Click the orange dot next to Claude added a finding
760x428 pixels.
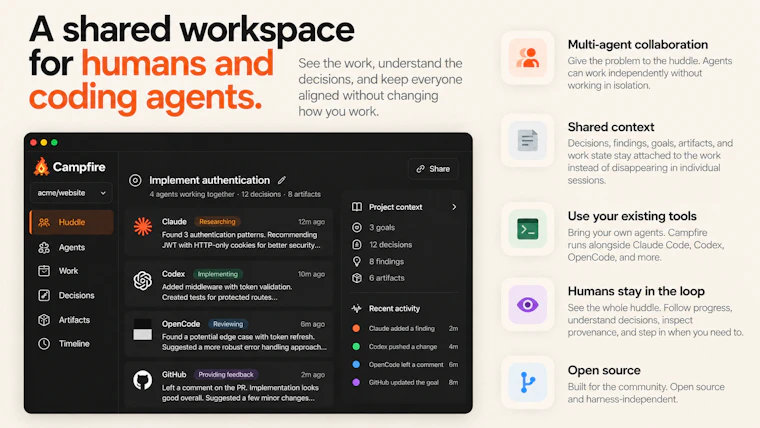[x=356, y=329]
